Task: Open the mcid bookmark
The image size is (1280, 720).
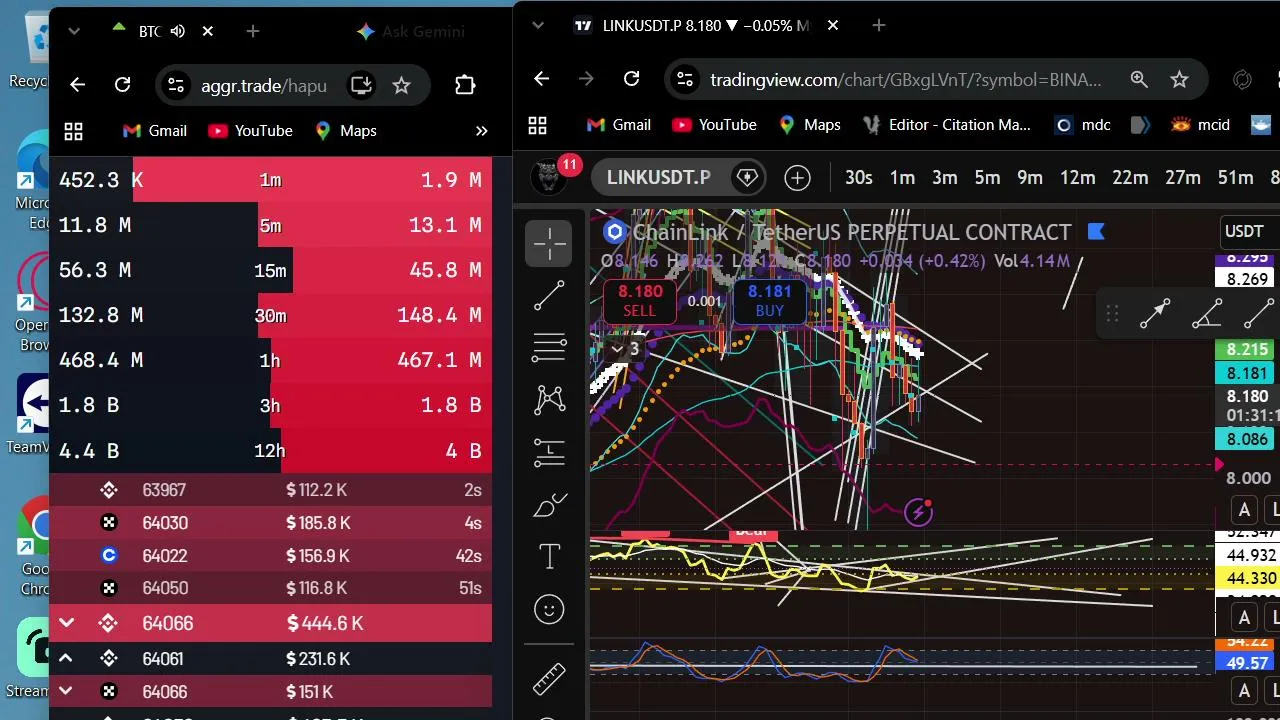Action: pos(1200,125)
